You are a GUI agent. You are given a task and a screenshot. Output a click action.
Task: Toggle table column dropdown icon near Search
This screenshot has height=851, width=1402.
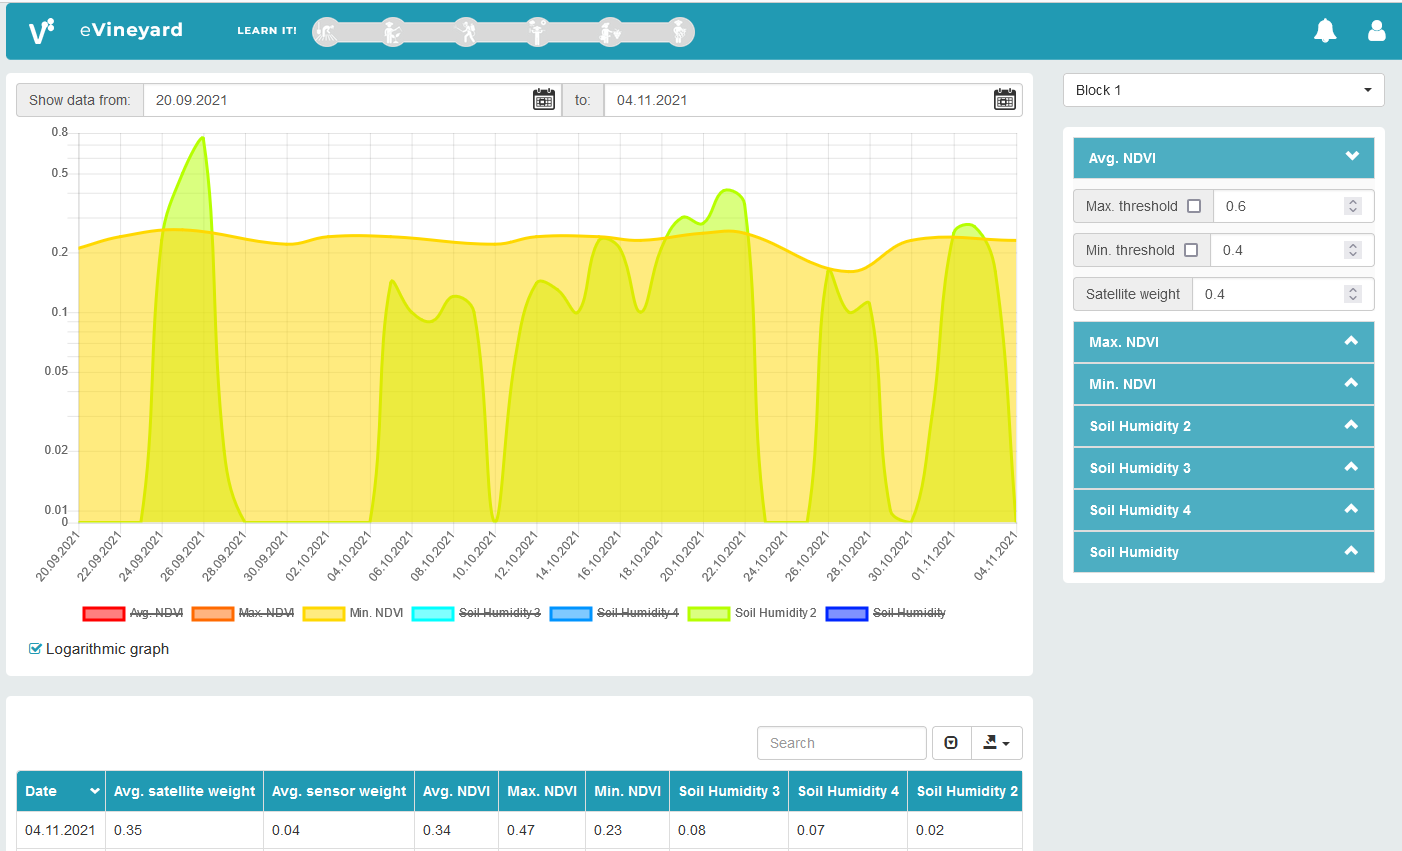click(951, 743)
